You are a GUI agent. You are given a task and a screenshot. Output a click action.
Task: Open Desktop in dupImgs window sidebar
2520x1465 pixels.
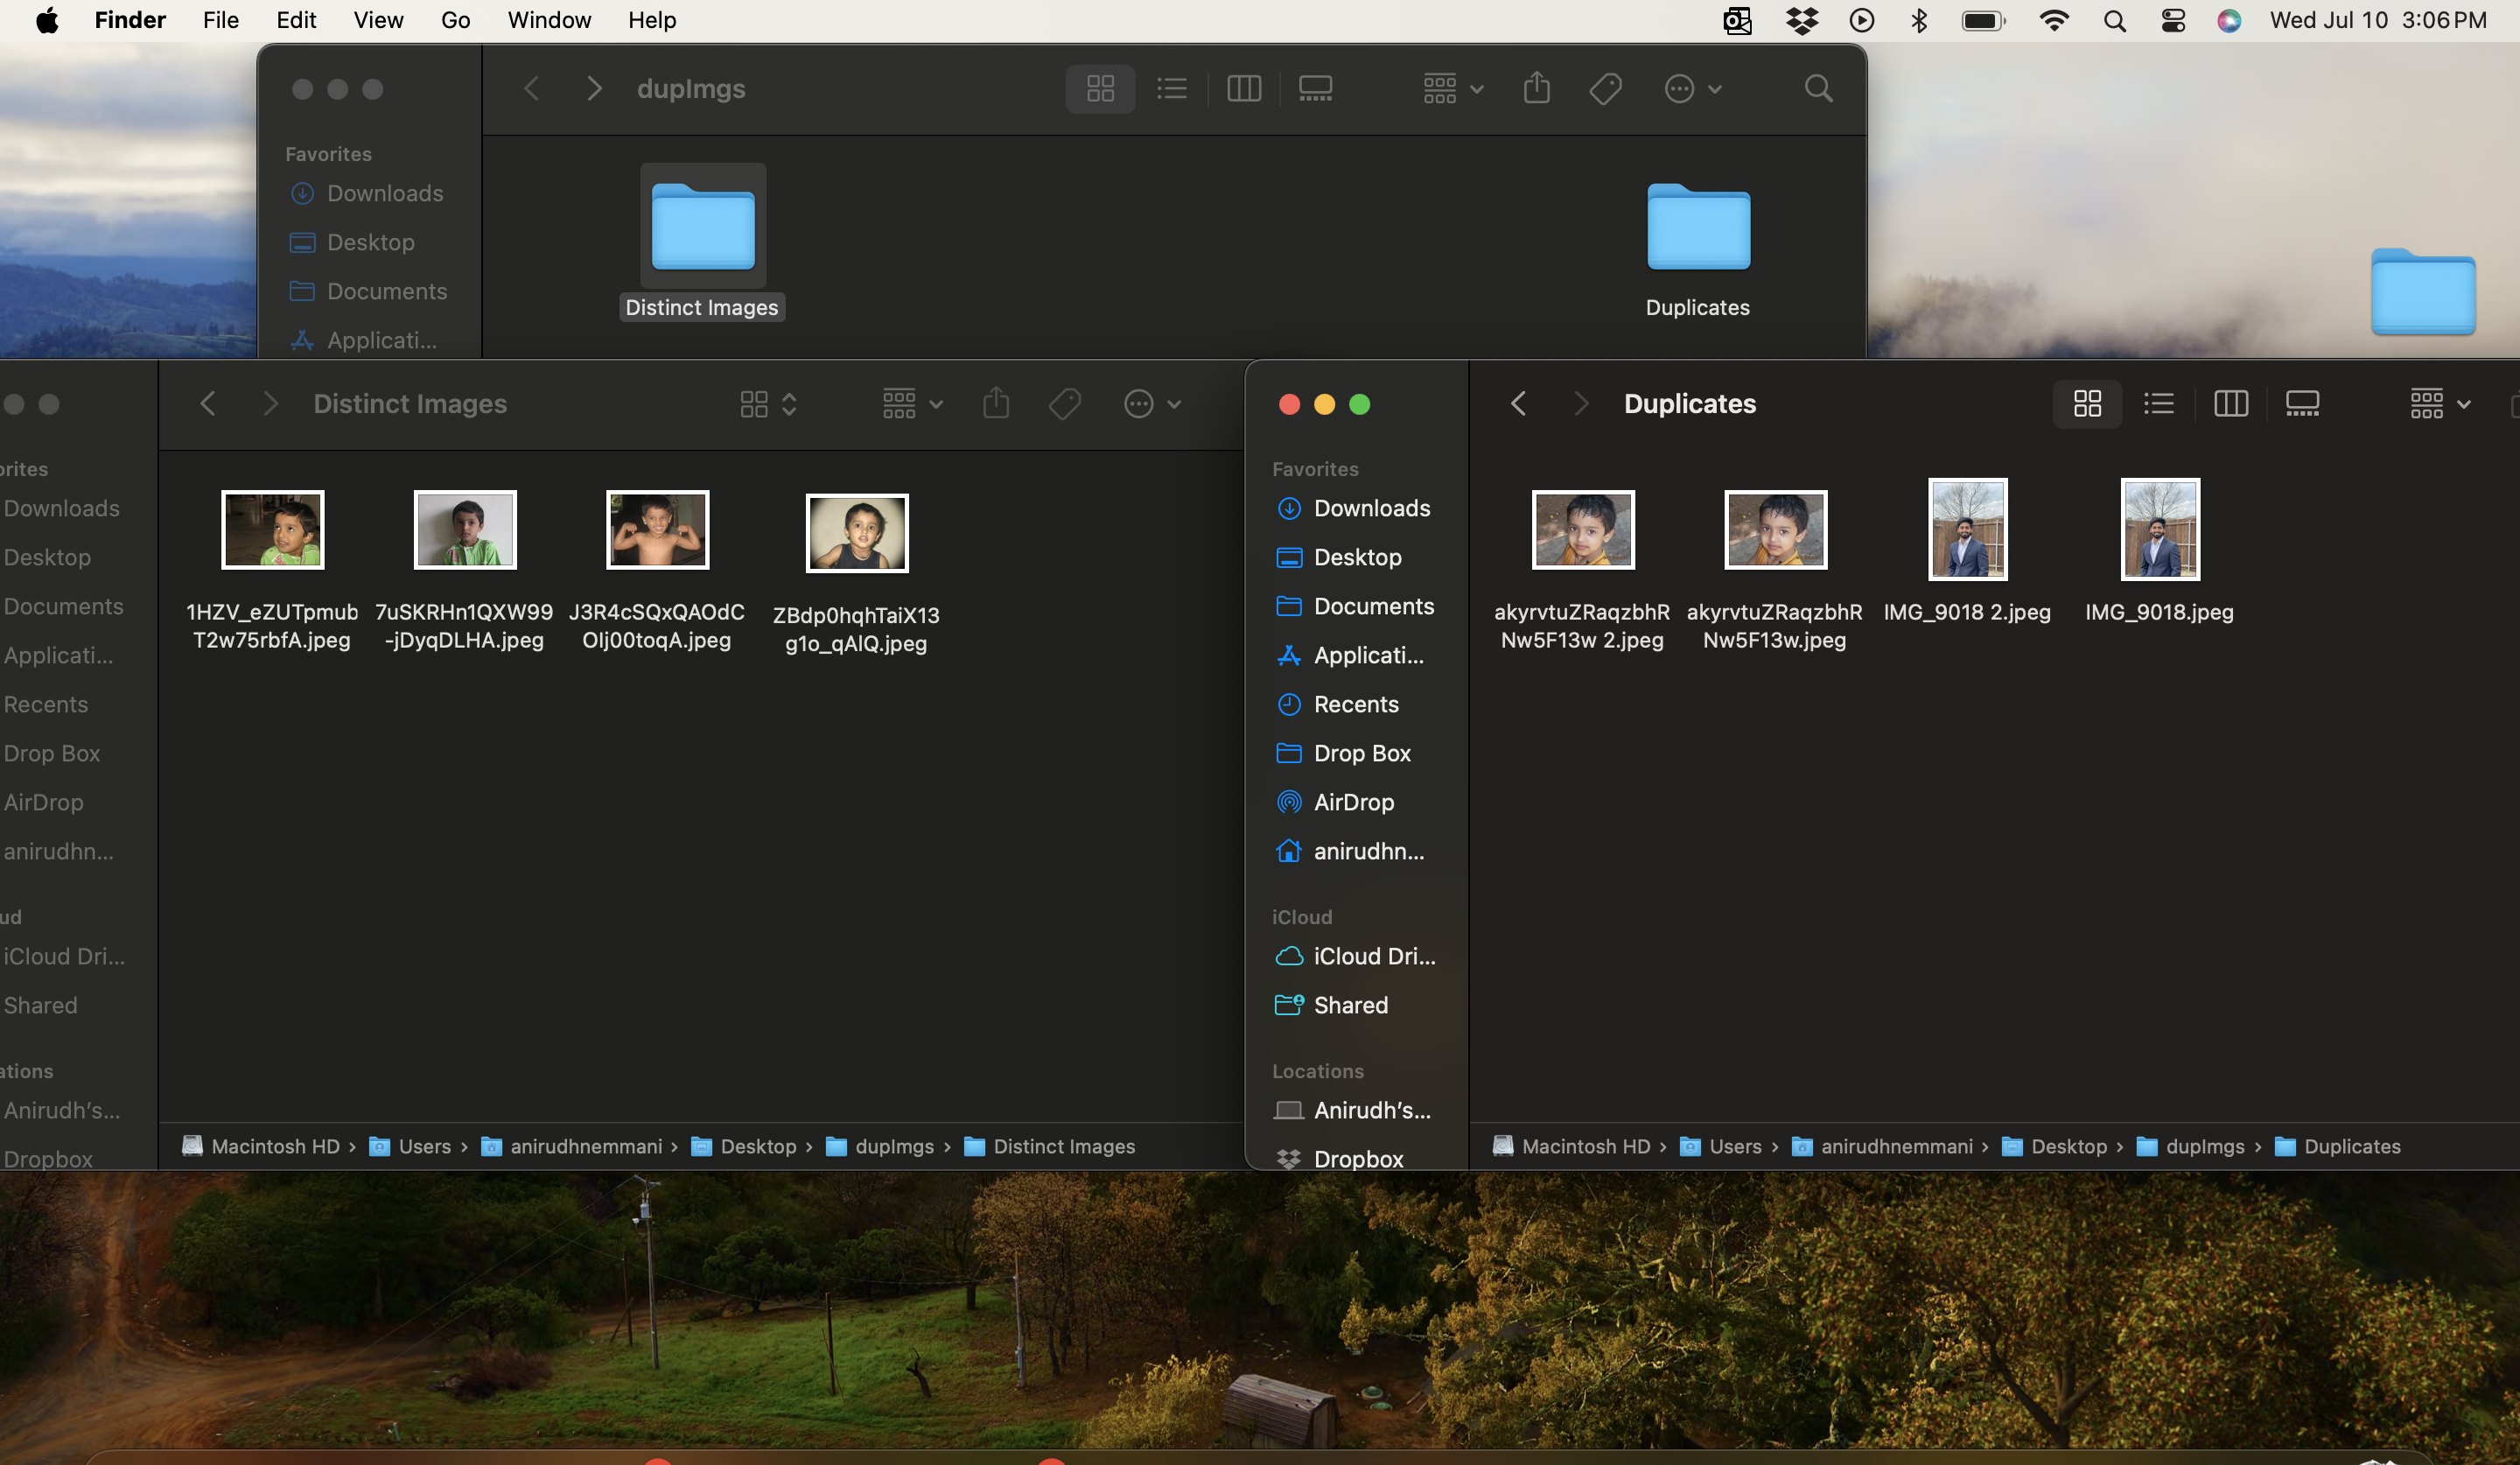coord(352,242)
